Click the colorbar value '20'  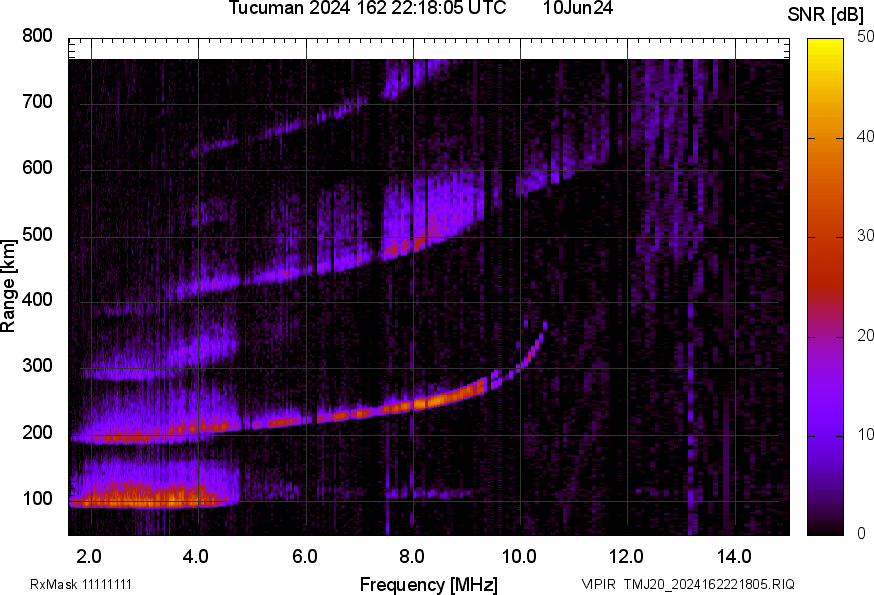(x=865, y=336)
